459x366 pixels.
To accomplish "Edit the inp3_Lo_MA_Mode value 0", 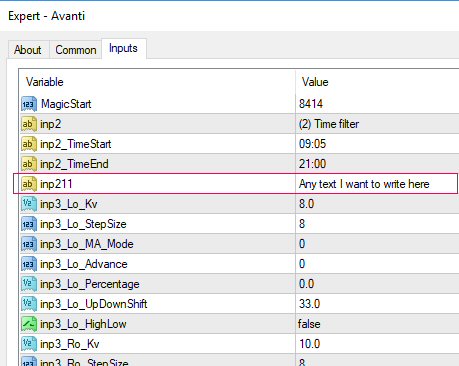I will [302, 244].
